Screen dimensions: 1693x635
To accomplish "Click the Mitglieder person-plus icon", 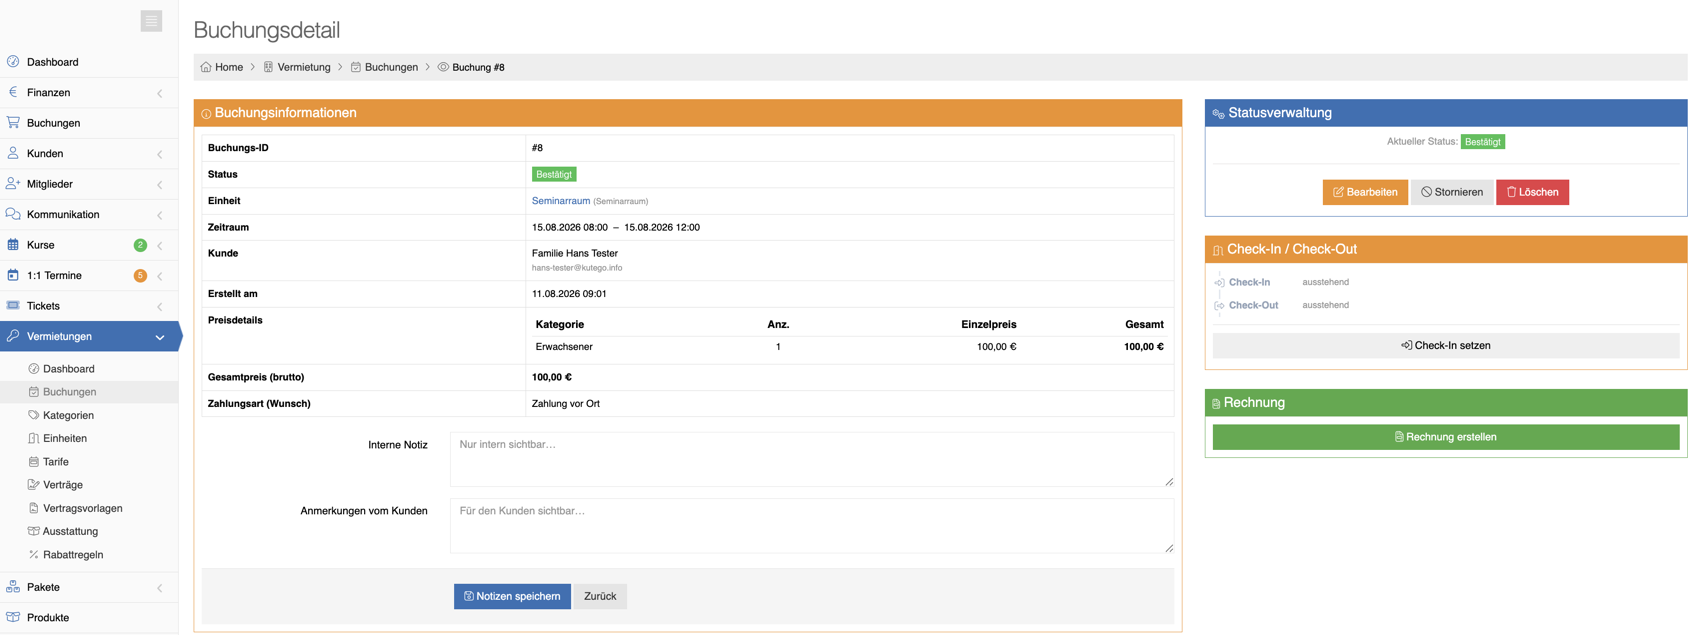I will tap(13, 184).
